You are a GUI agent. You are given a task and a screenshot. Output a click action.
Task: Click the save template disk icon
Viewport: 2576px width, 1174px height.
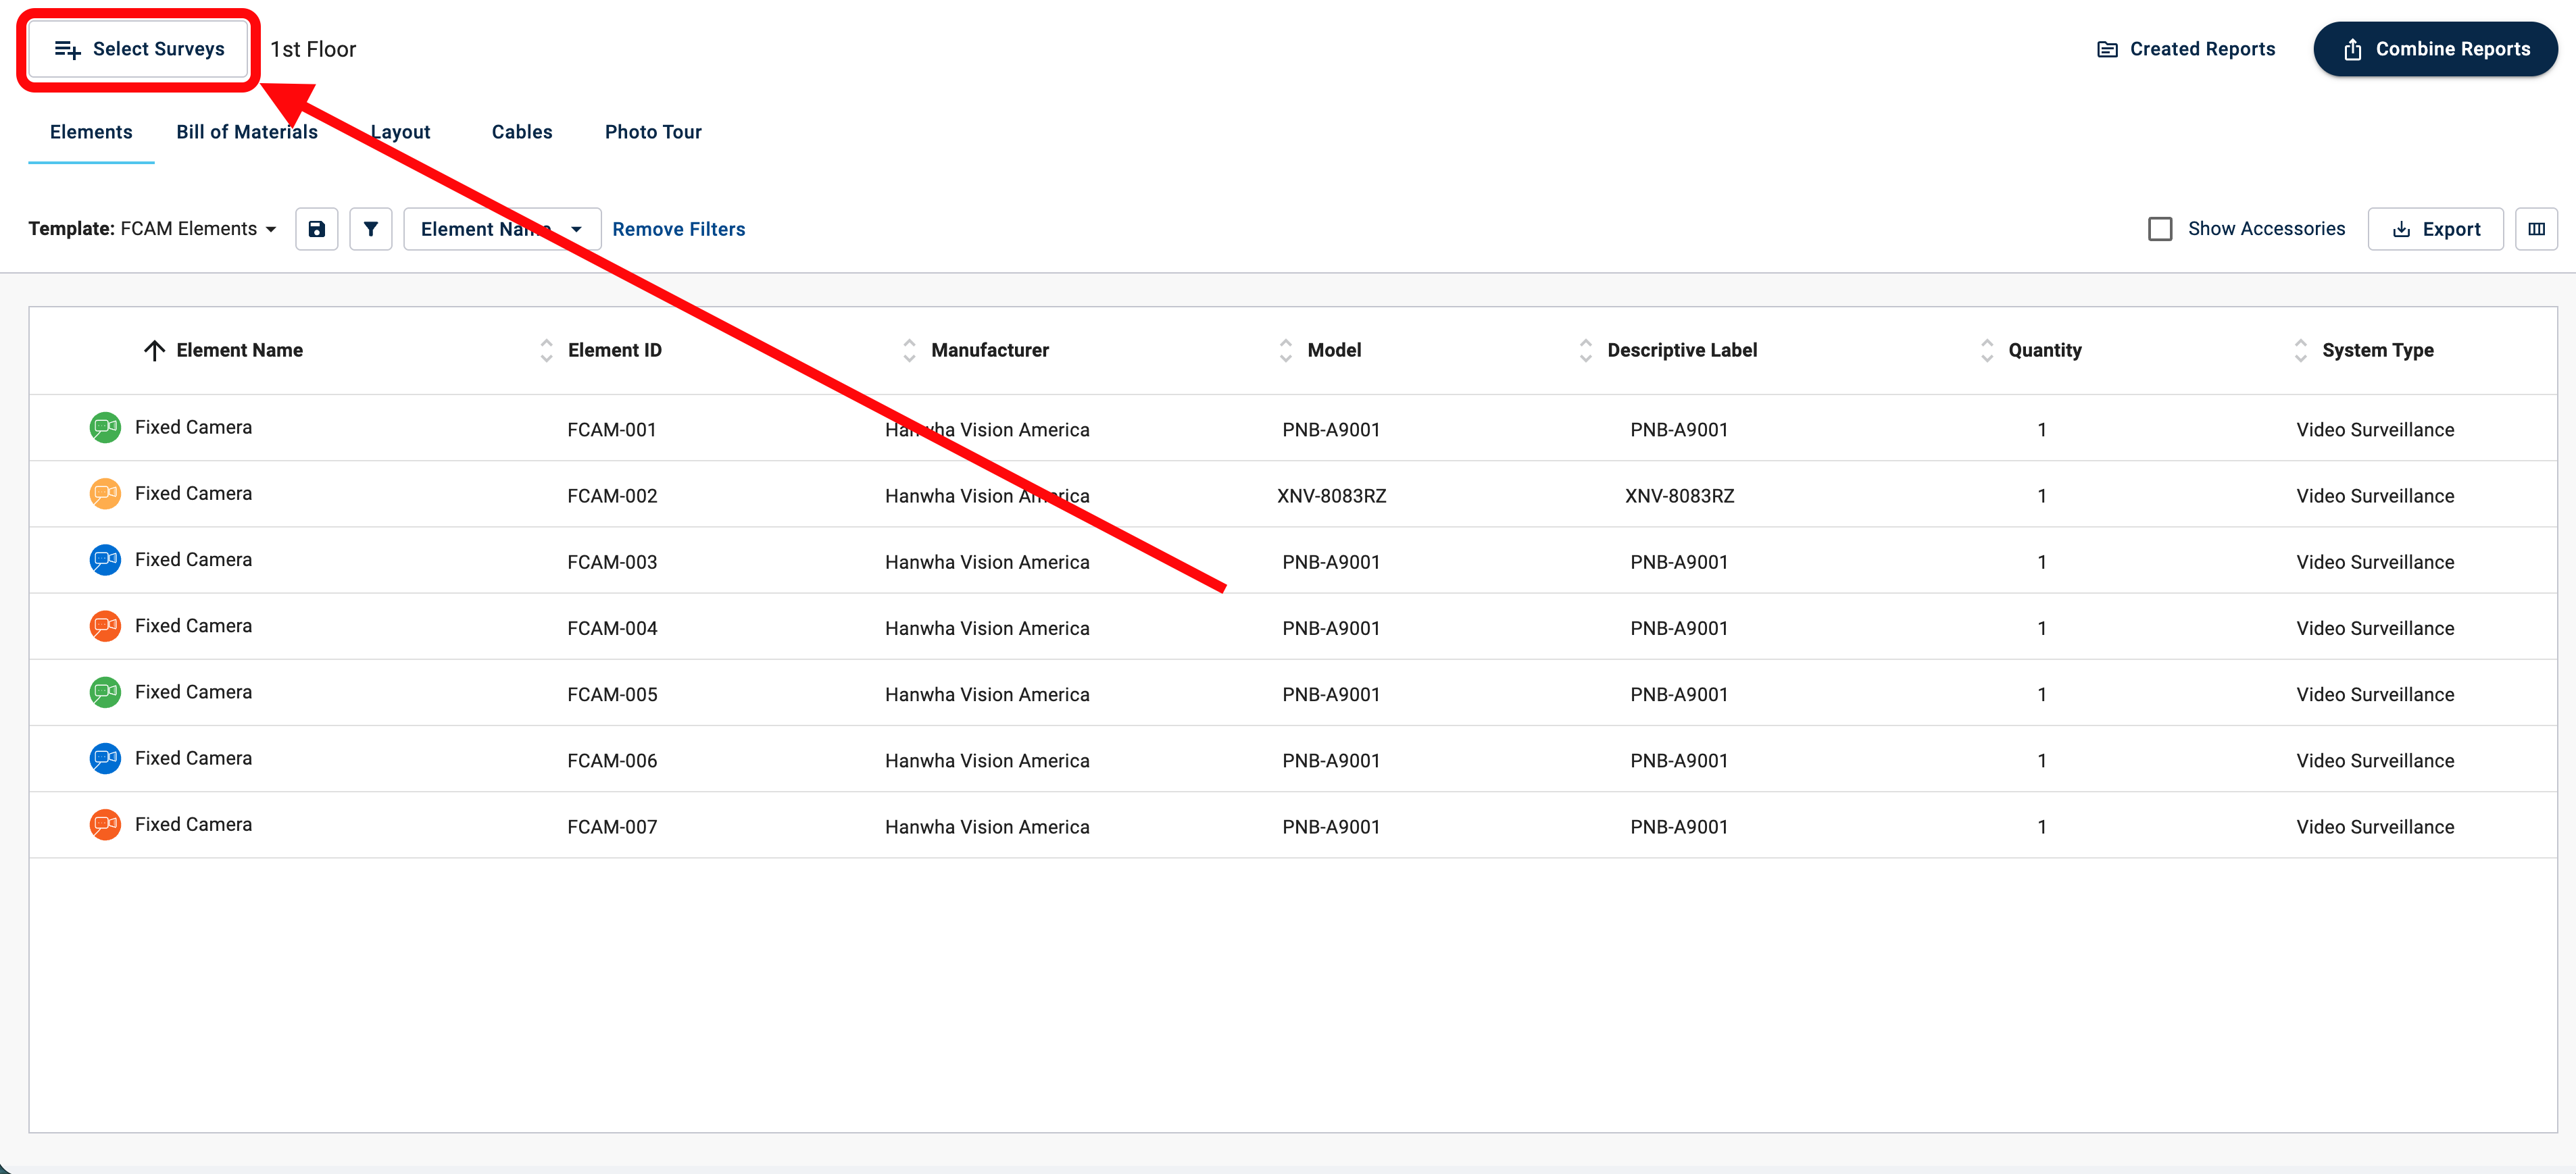click(x=316, y=229)
